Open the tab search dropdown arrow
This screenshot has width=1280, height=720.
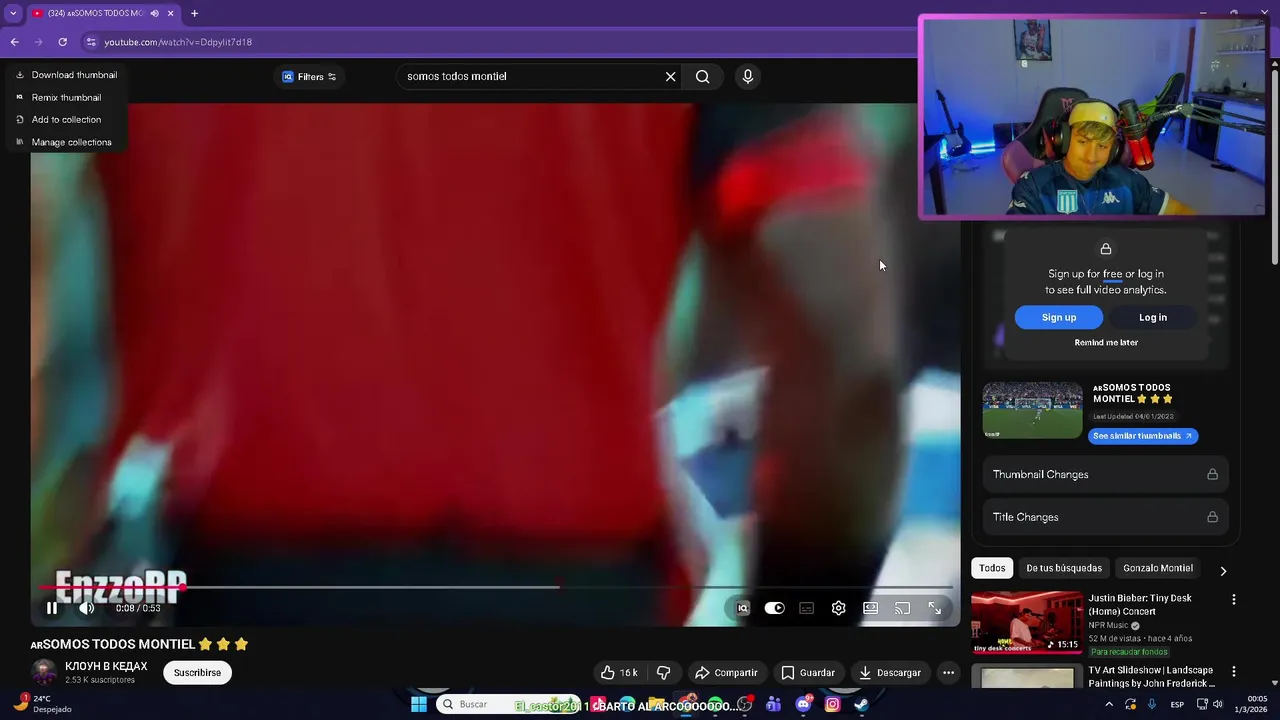coord(13,13)
